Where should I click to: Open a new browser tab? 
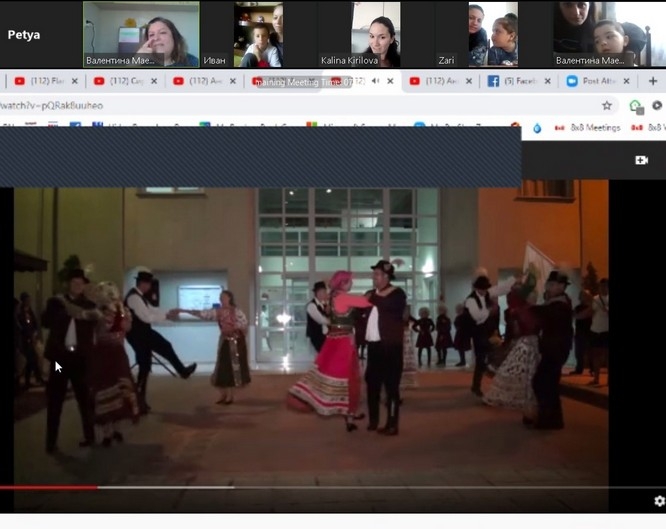pos(653,81)
